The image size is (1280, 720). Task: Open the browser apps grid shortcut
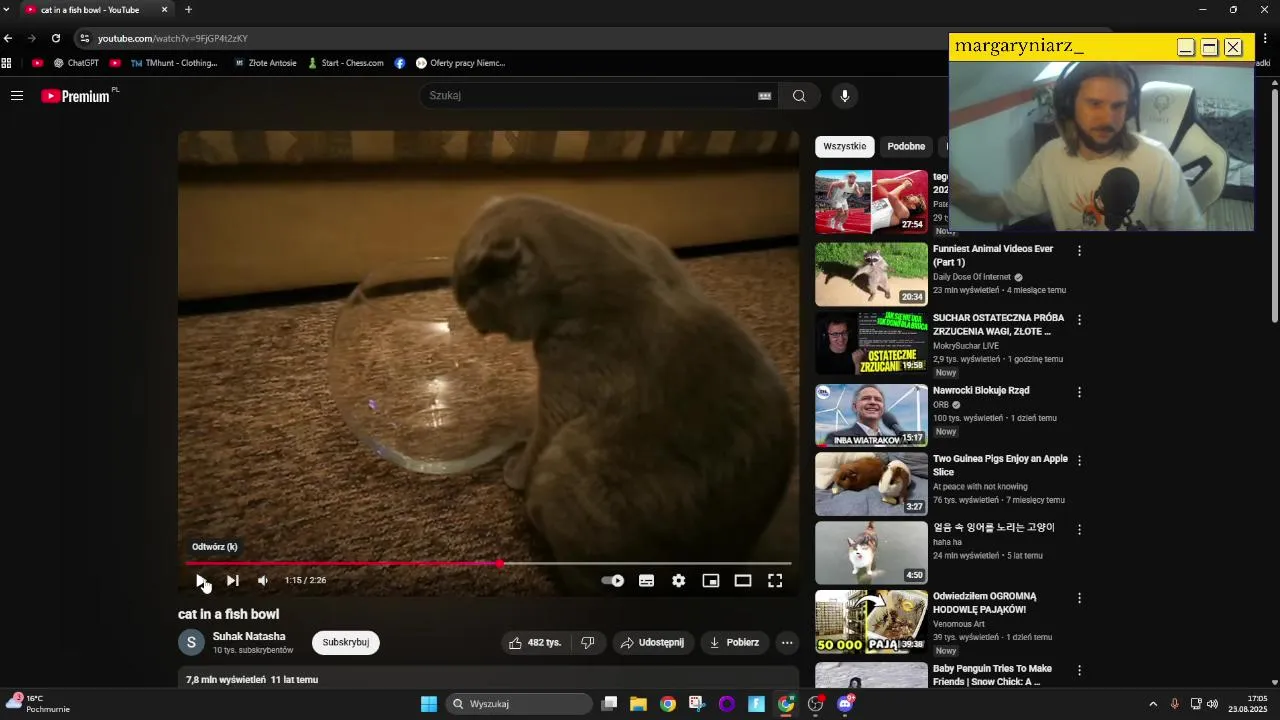pos(6,63)
